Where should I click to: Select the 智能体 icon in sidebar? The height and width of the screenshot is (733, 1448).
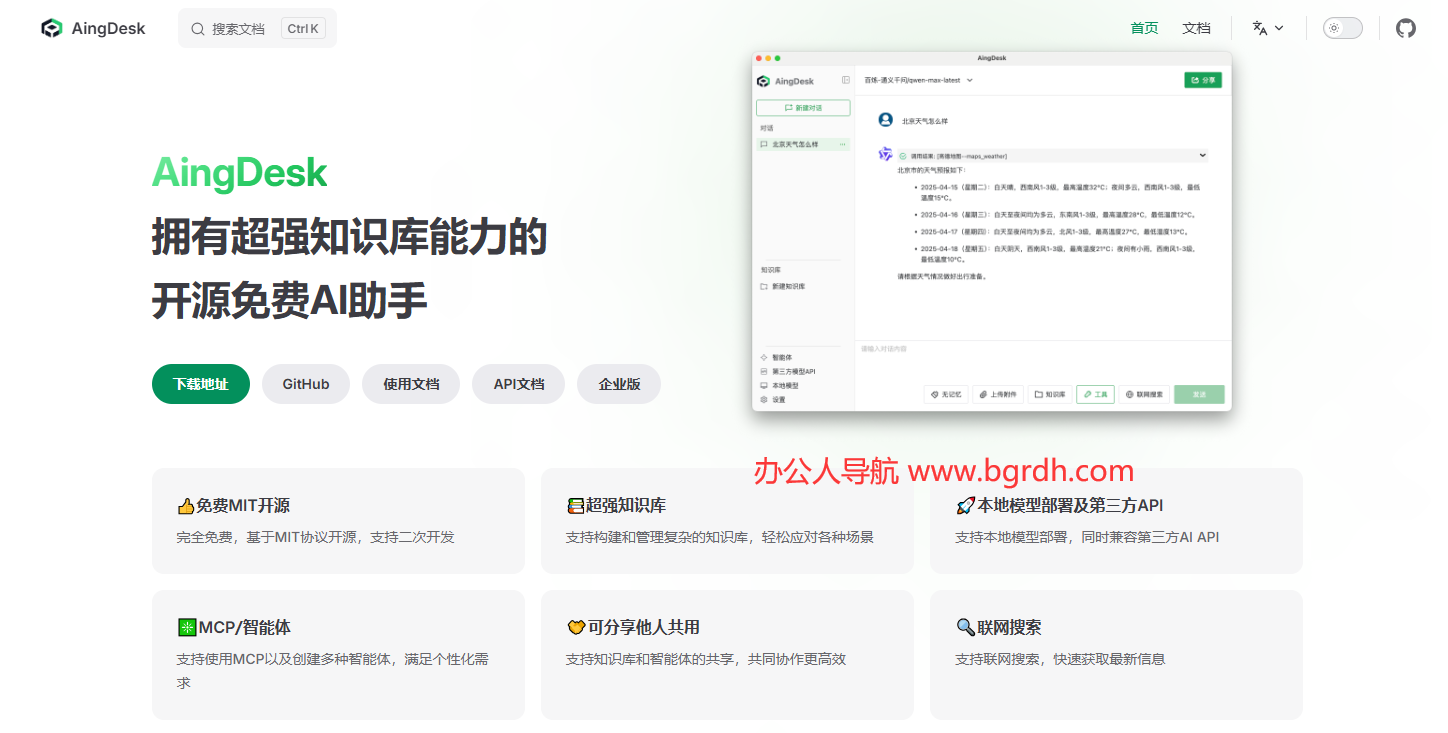pyautogui.click(x=765, y=357)
